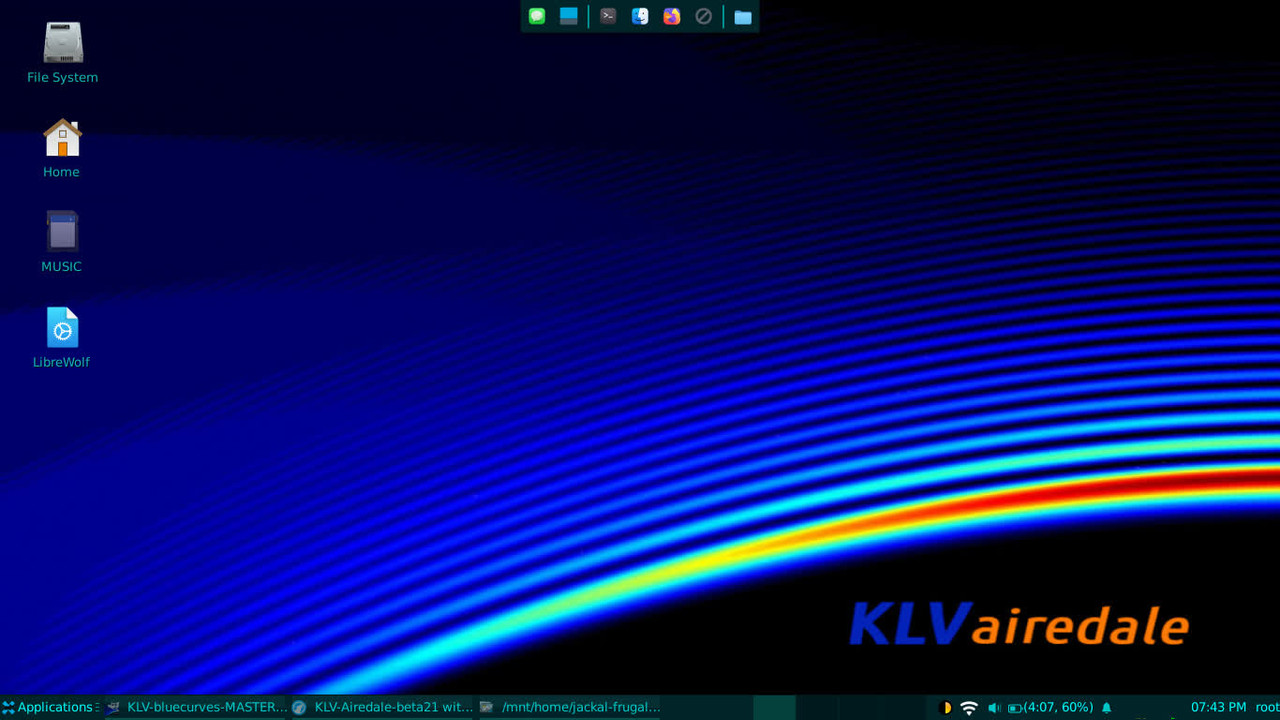
Task: Open the File System desktop icon
Action: tap(62, 54)
